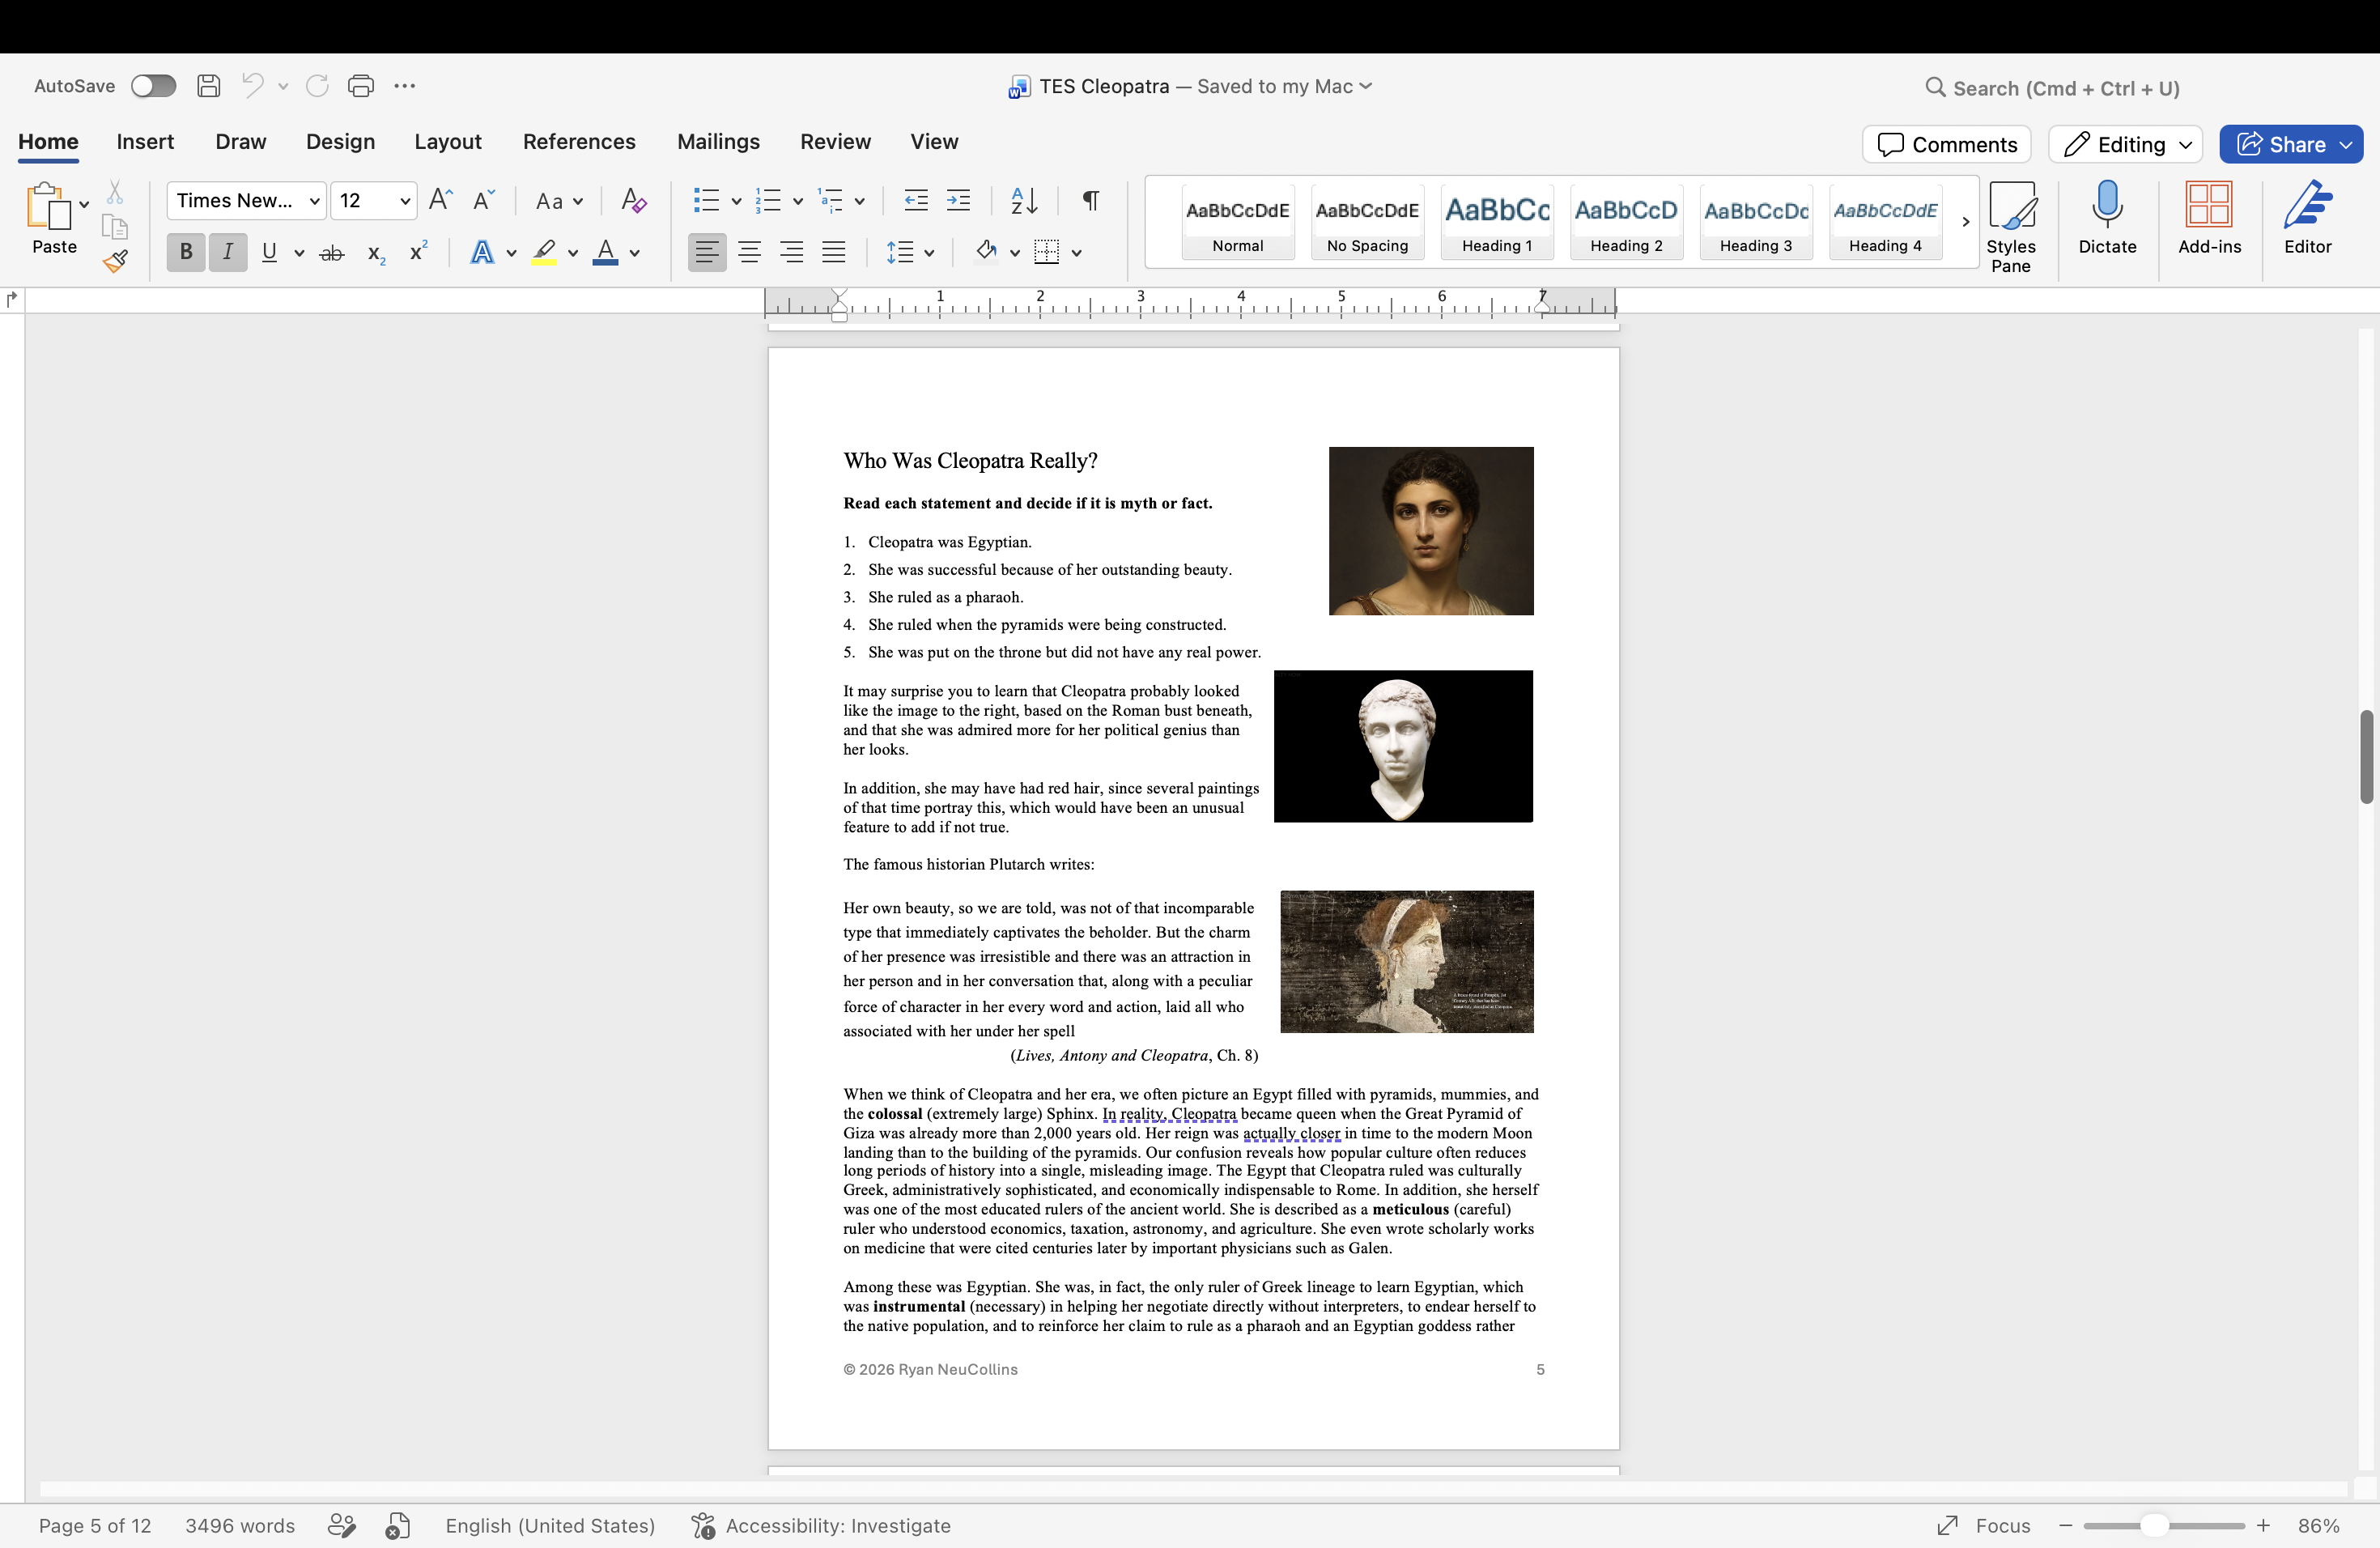Open the Editing mode dropdown
Image resolution: width=2380 pixels, height=1548 pixels.
pyautogui.click(x=2126, y=144)
